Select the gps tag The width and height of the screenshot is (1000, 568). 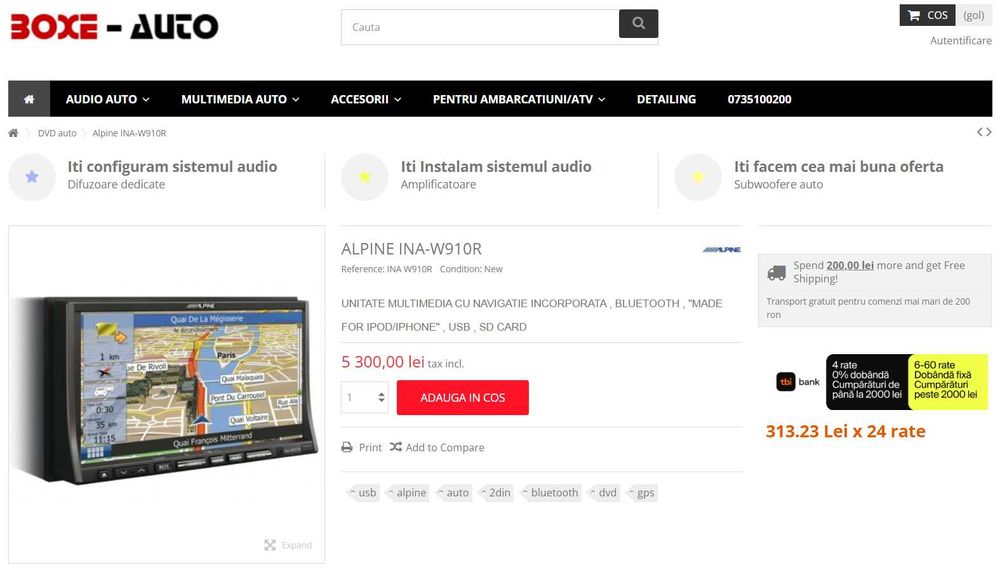[642, 492]
